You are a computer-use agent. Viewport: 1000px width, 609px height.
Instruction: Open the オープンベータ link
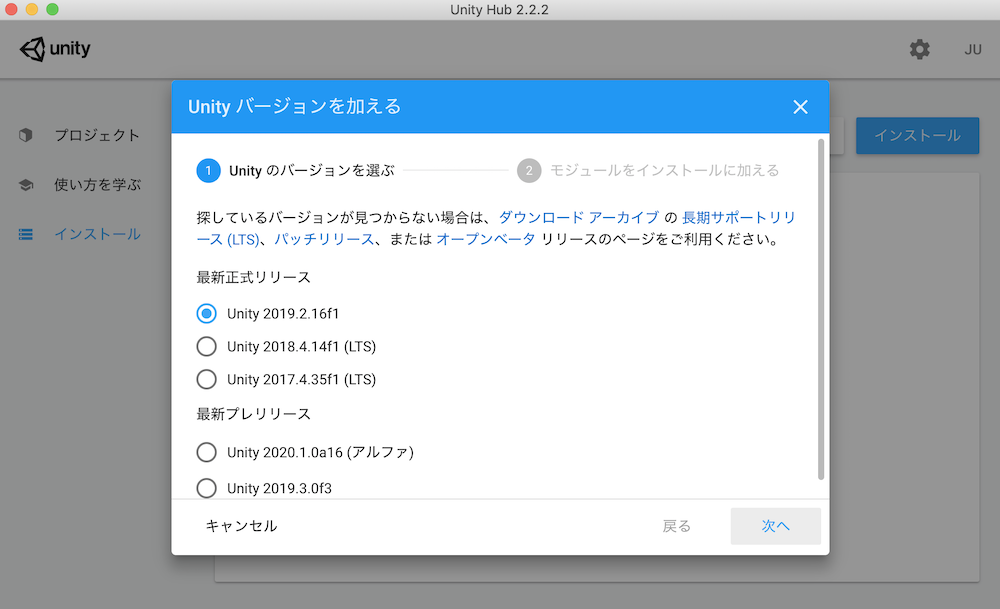(x=486, y=239)
